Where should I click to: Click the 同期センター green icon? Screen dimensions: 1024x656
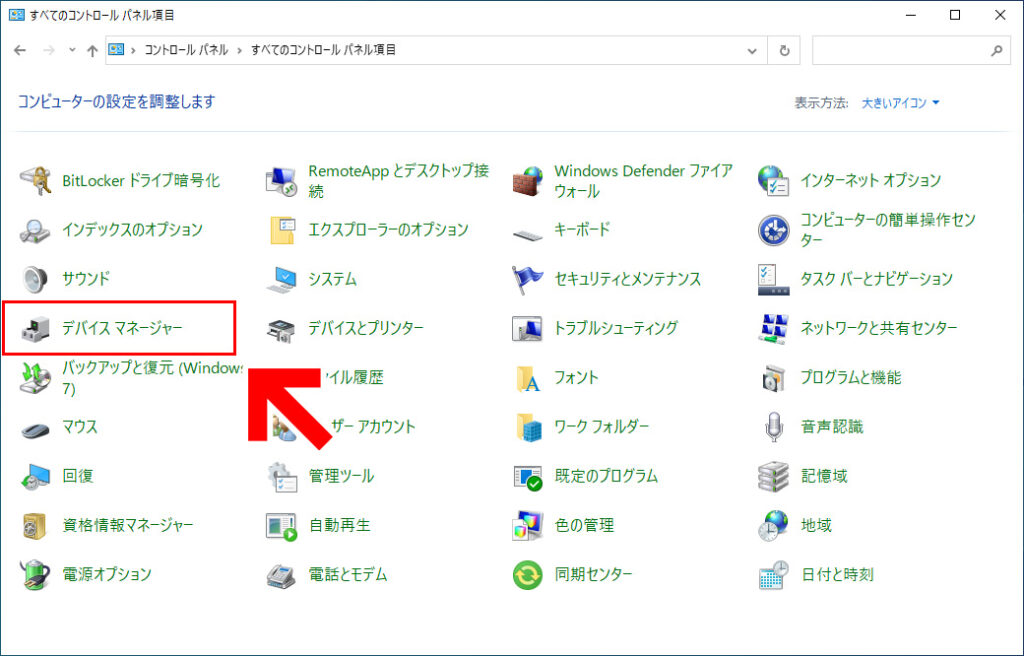528,575
